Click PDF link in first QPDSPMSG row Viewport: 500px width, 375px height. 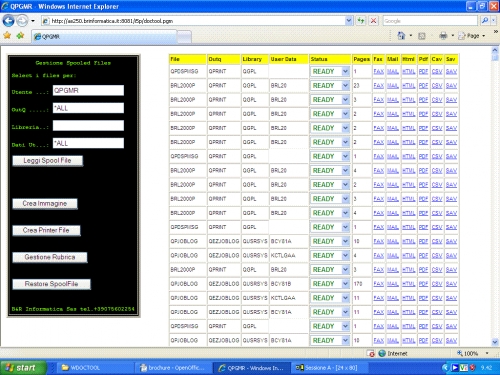(423, 71)
